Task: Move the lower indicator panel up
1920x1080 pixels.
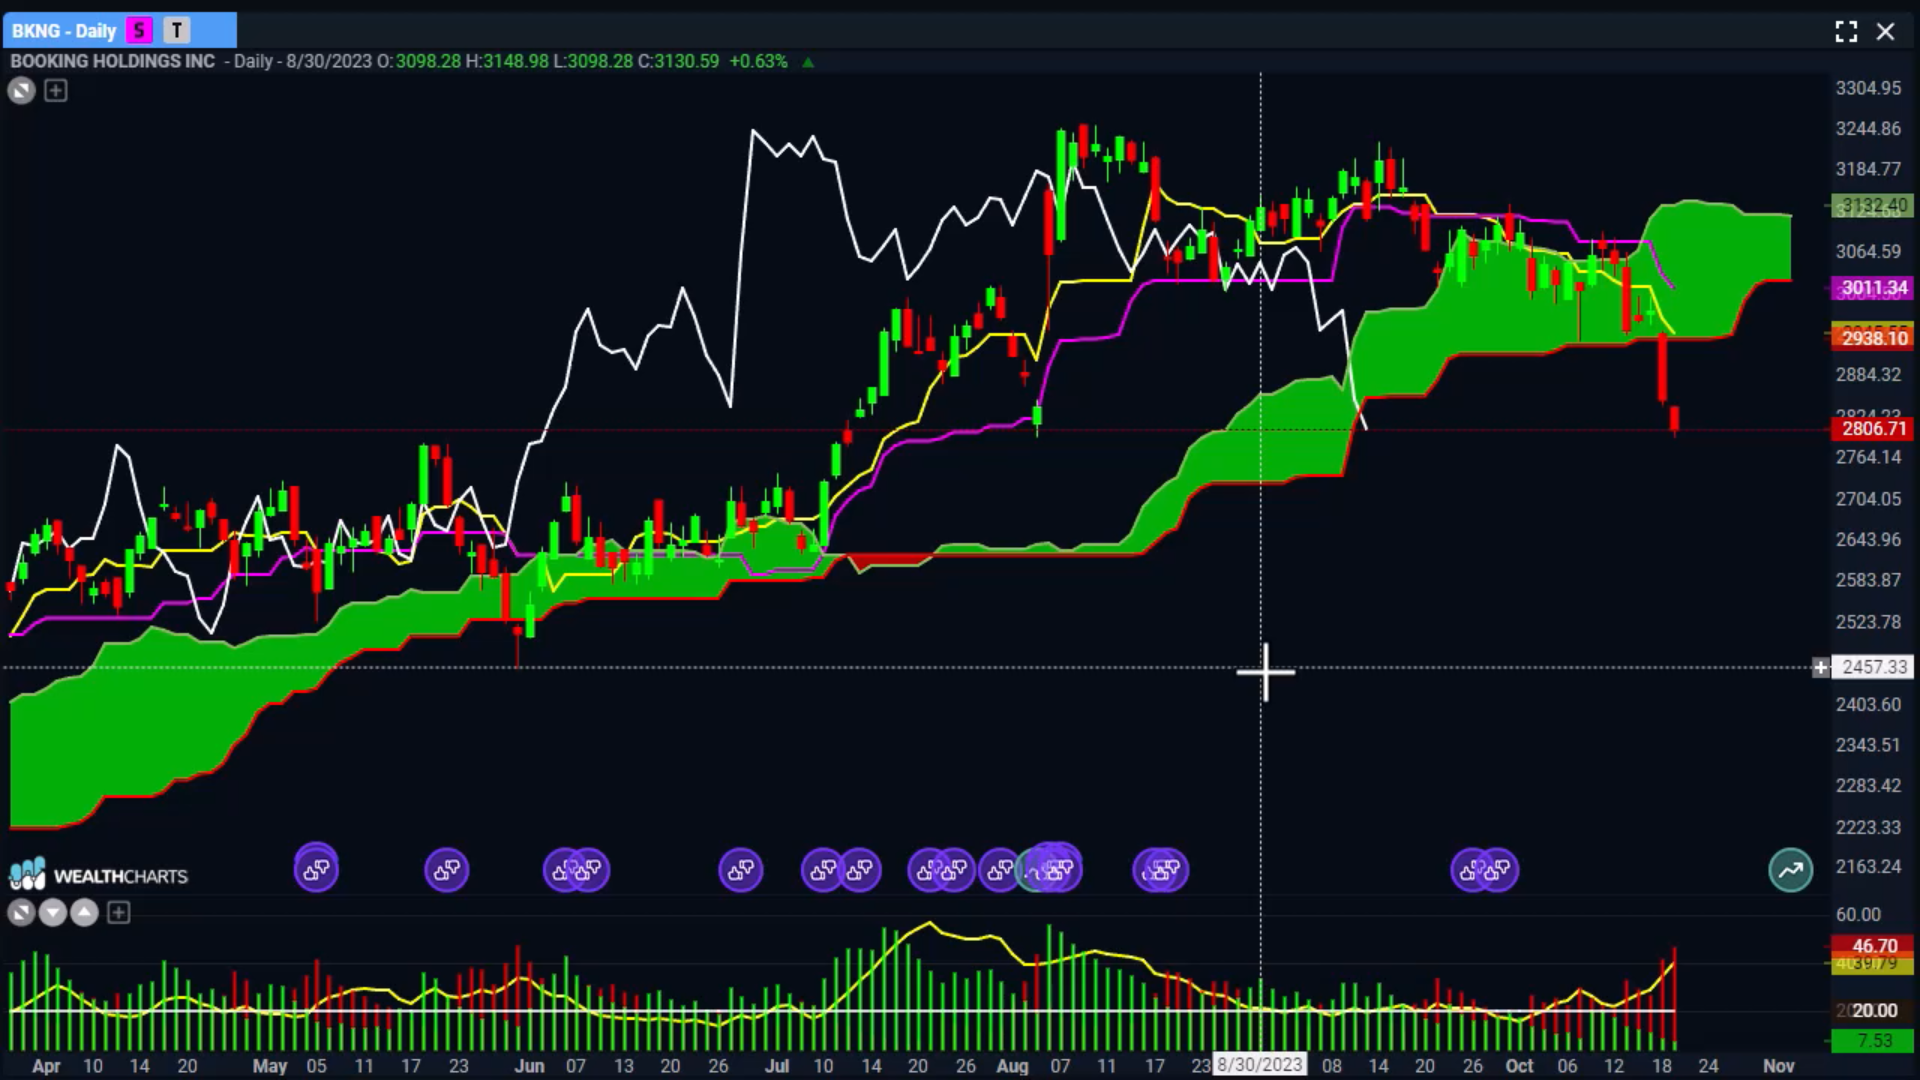Action: point(85,912)
